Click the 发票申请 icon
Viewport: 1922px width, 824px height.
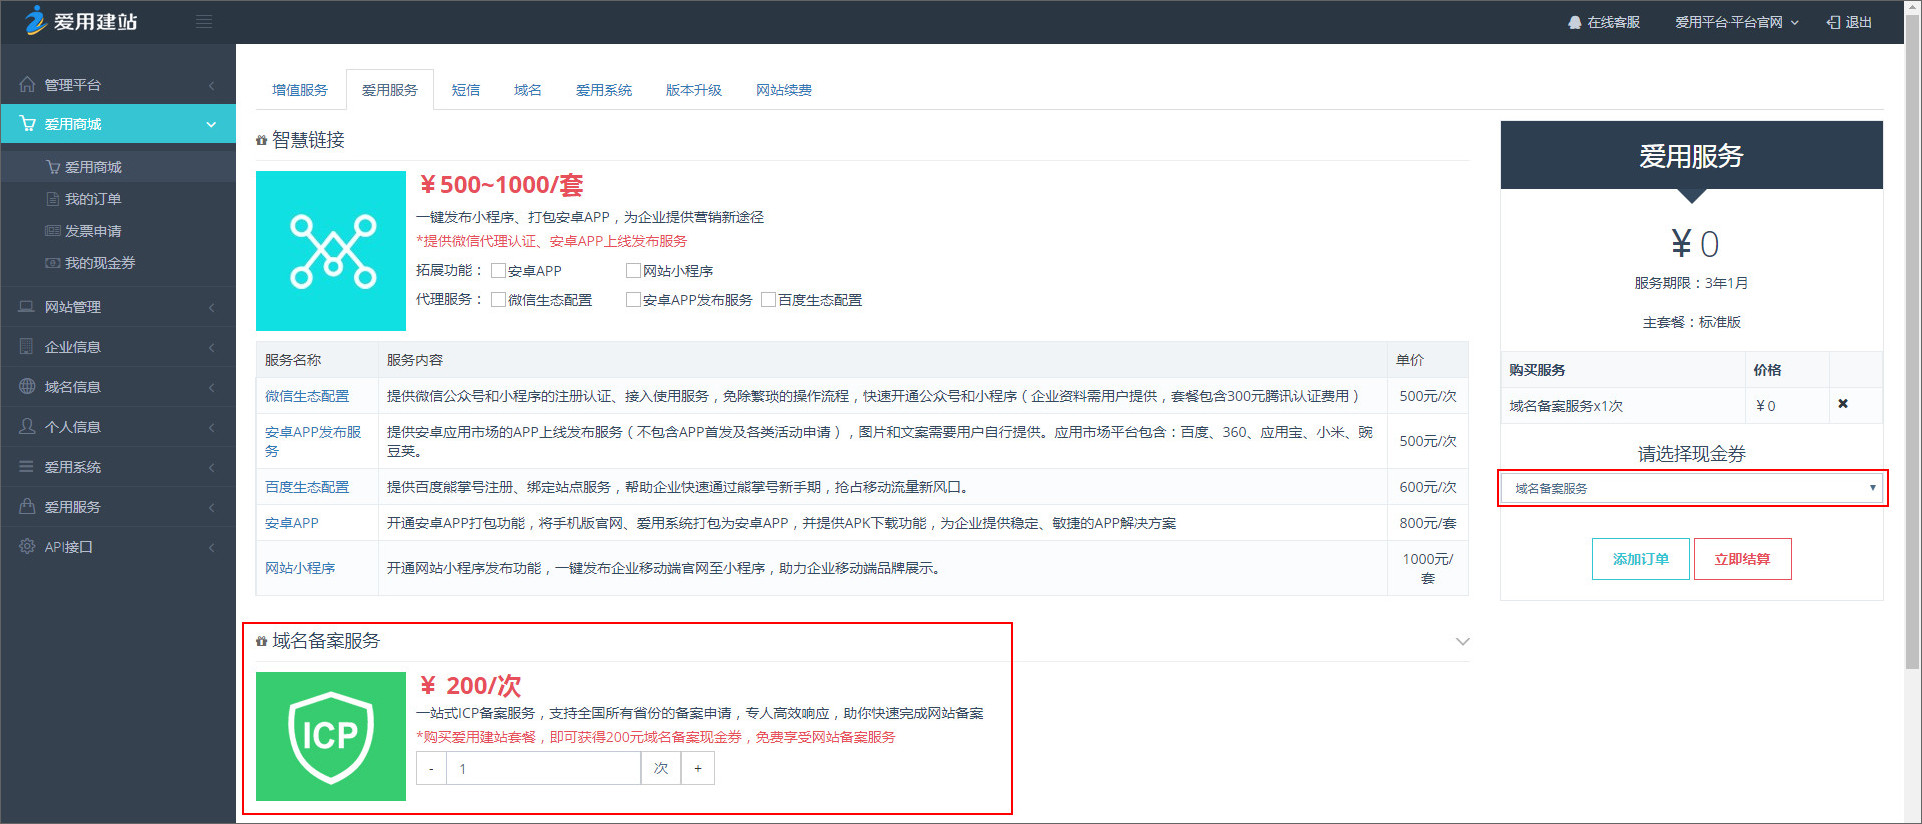click(53, 231)
